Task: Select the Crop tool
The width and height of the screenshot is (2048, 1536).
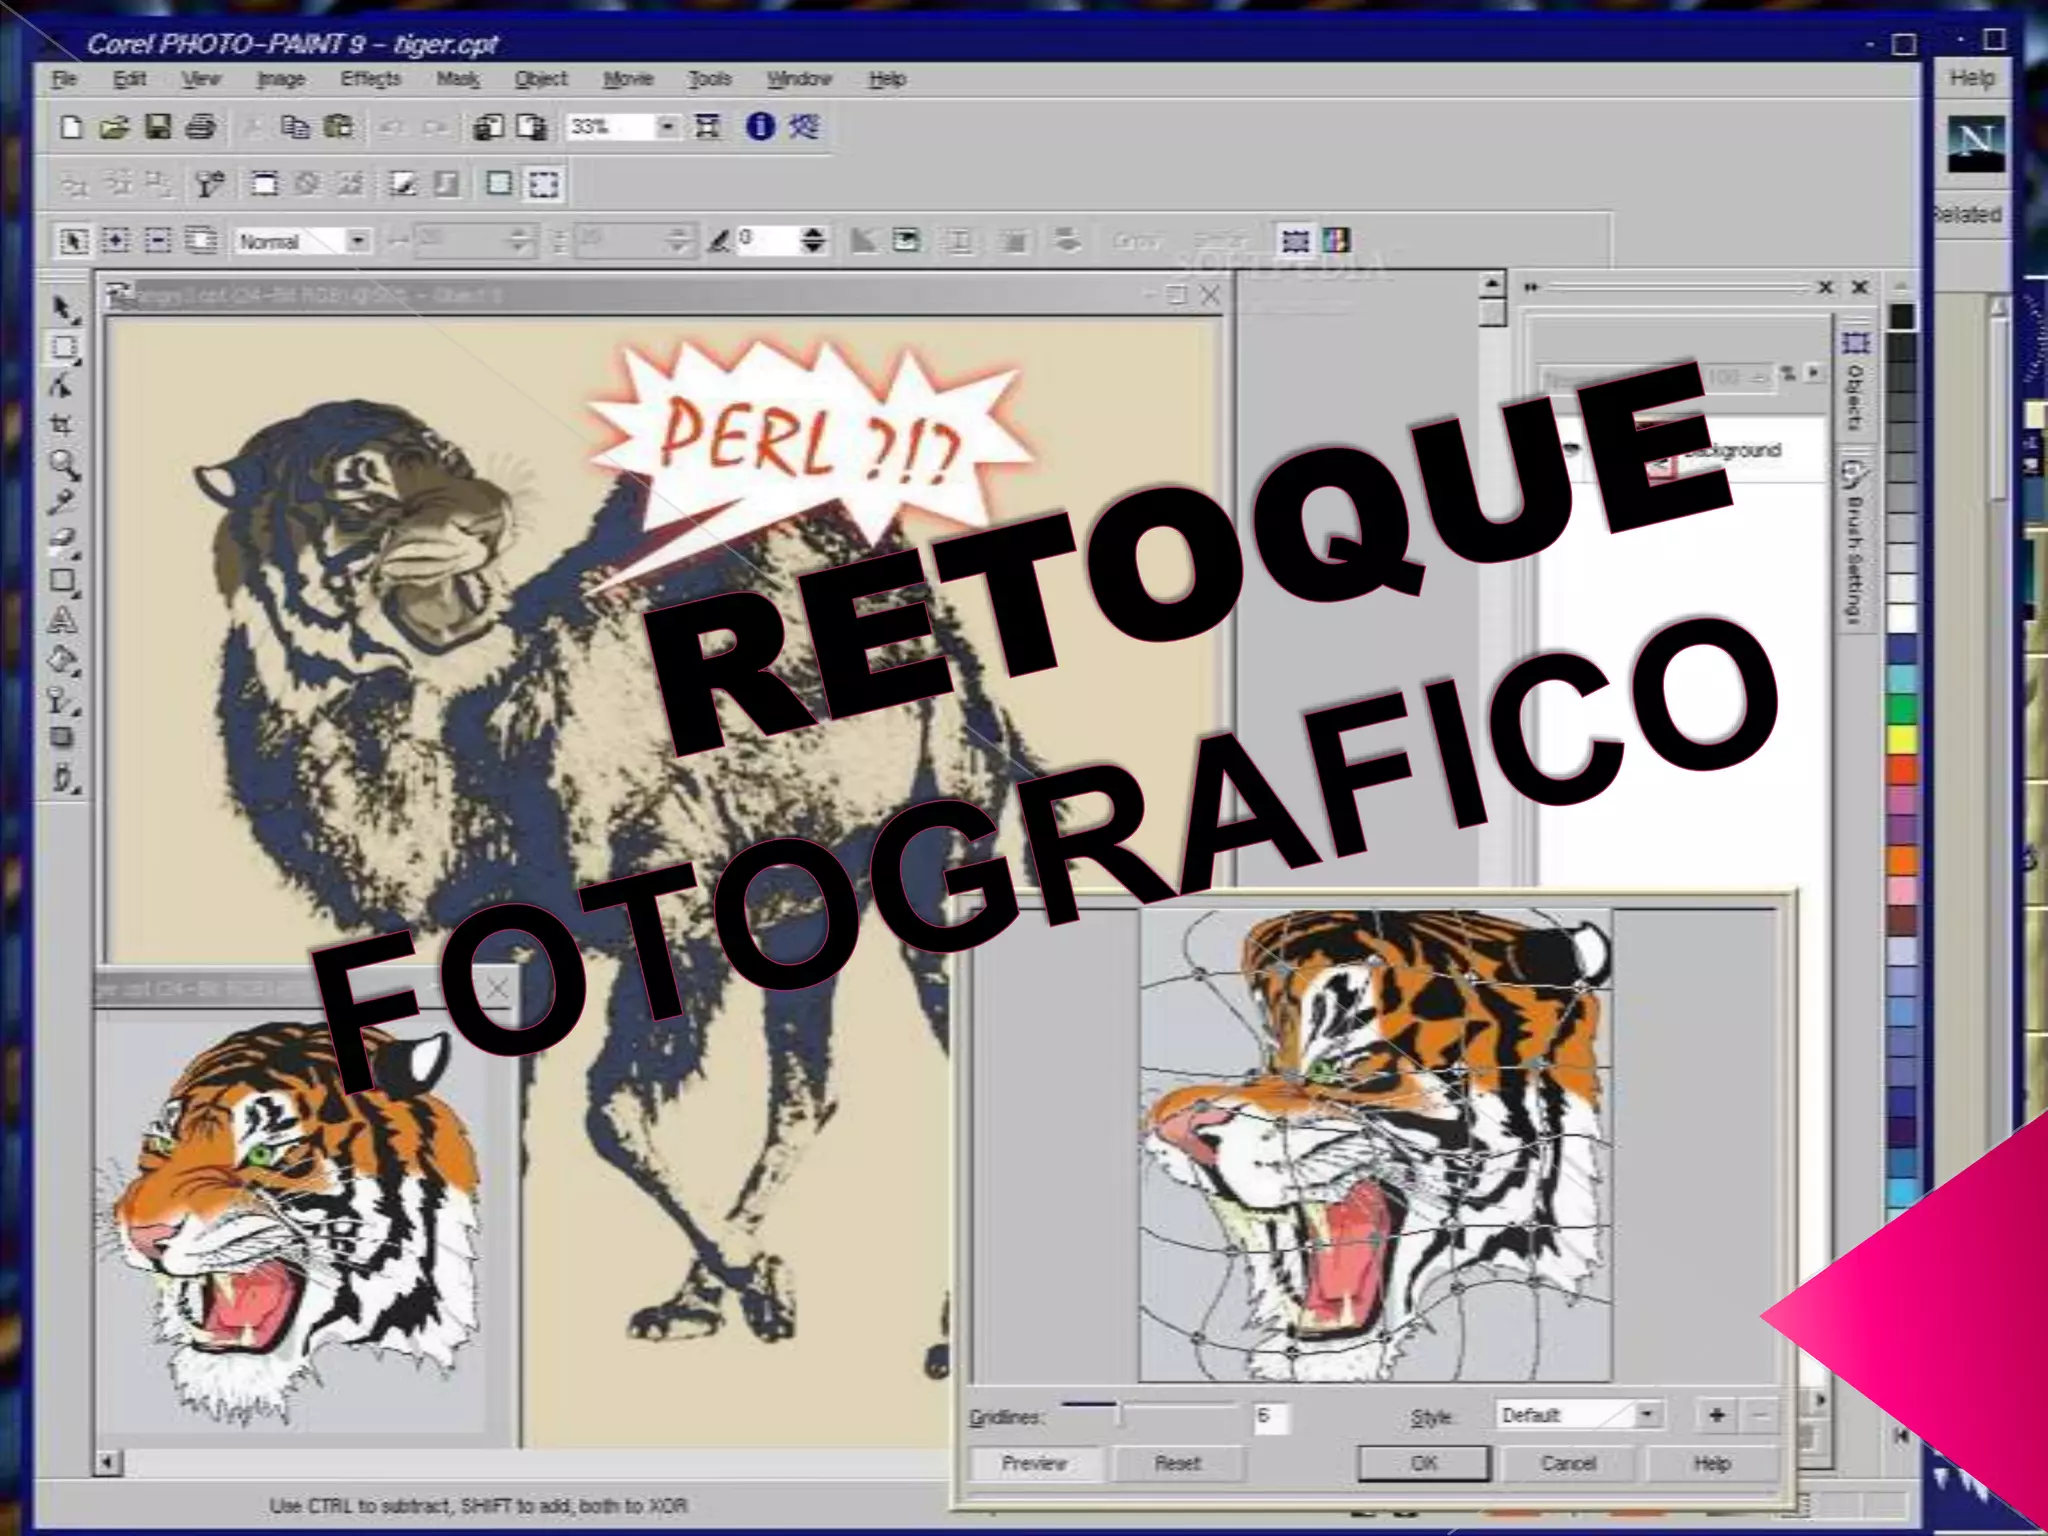Action: [x=62, y=425]
